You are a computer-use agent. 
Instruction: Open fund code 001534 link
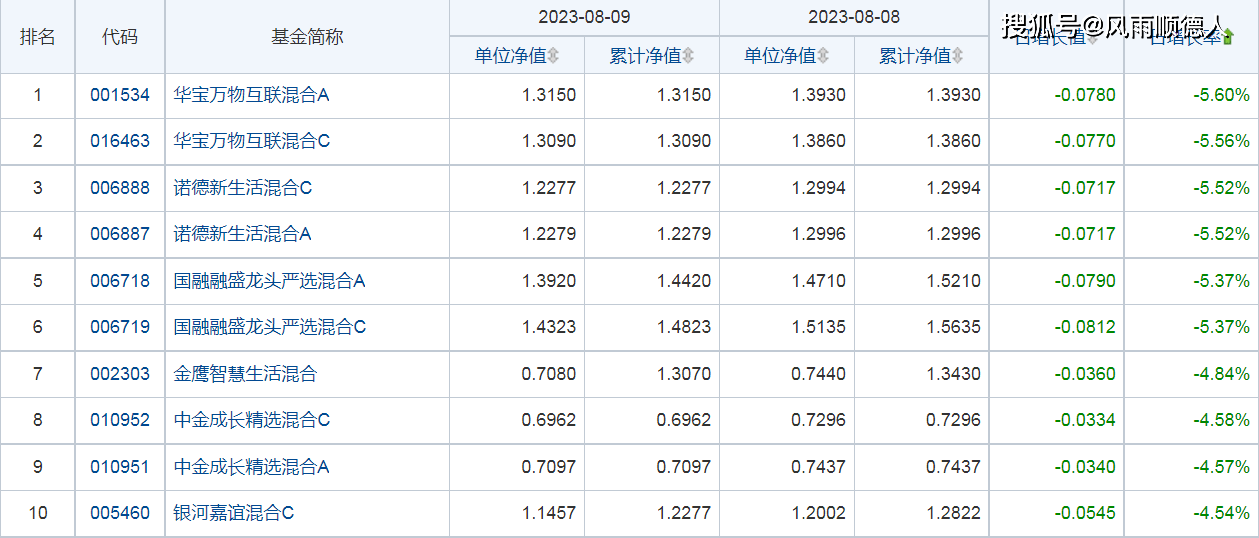tap(120, 95)
